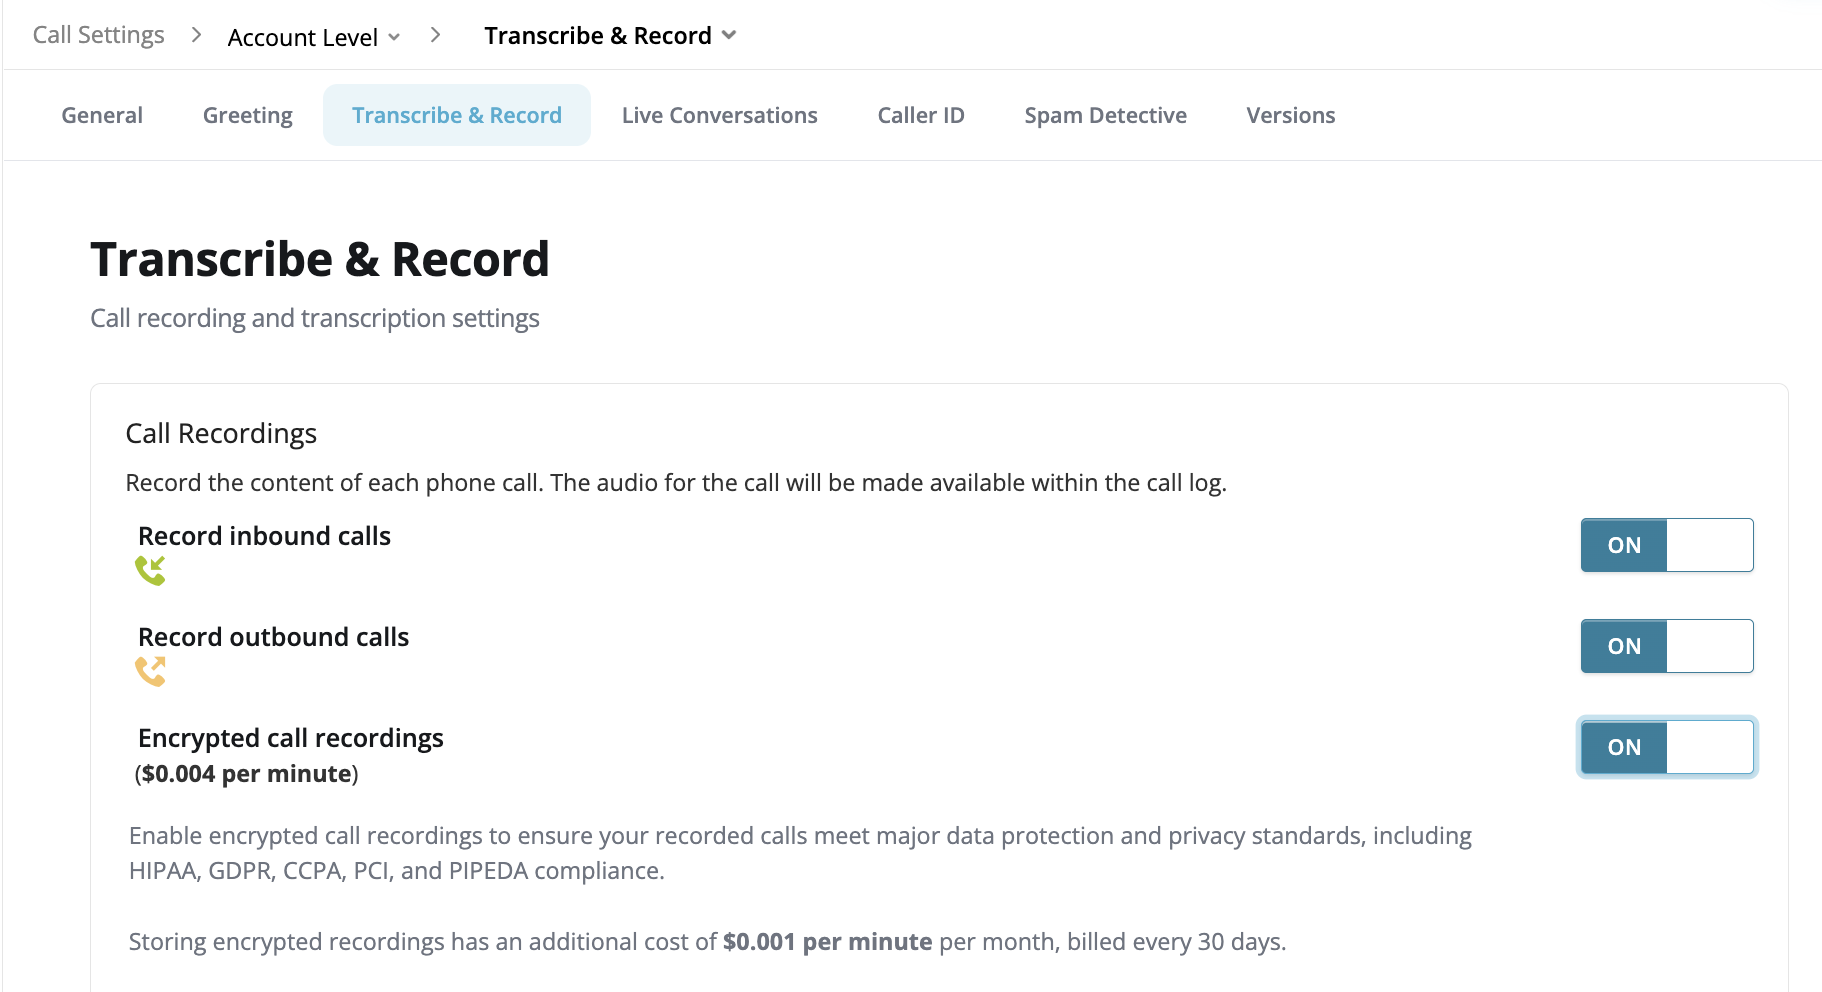
Task: Click the green inbound call phone icon
Action: click(150, 571)
